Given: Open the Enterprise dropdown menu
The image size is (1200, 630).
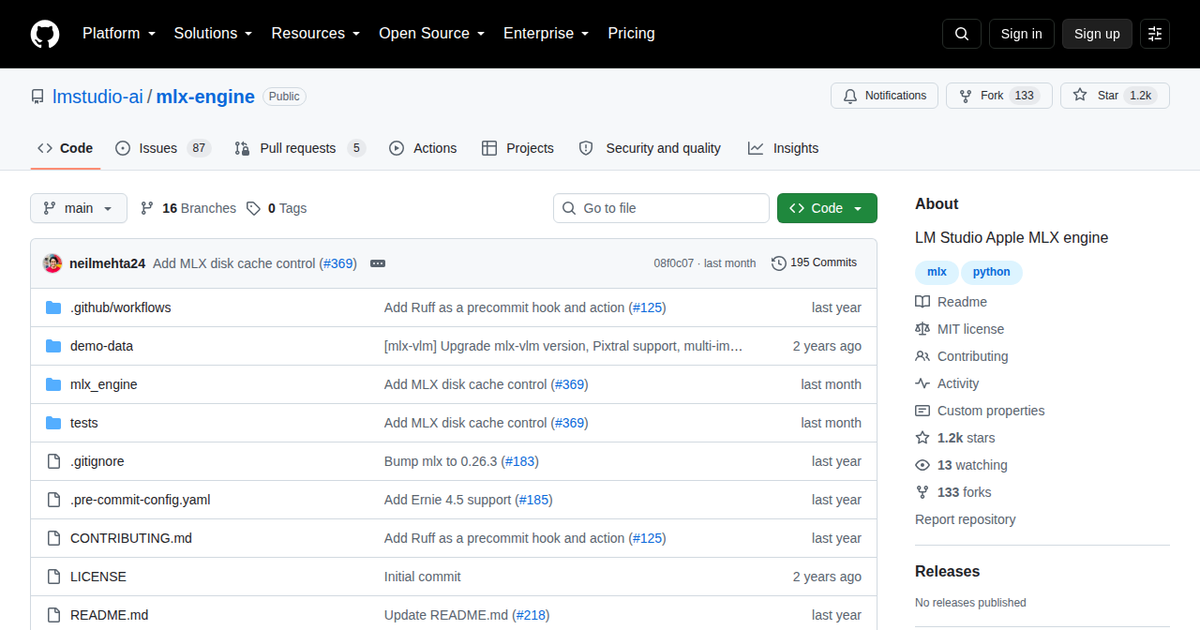Looking at the screenshot, I should tap(546, 33).
